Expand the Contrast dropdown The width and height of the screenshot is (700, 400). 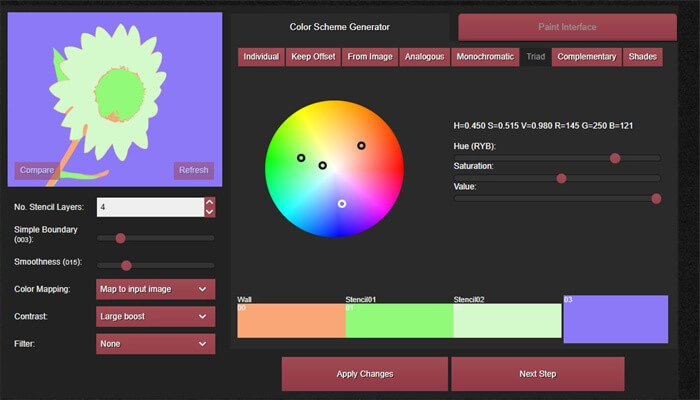tap(155, 317)
